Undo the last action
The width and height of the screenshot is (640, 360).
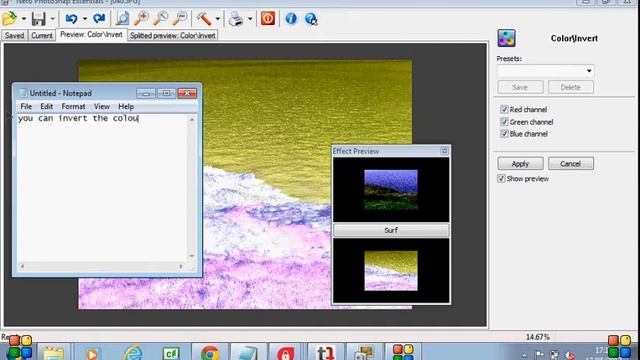[x=71, y=19]
